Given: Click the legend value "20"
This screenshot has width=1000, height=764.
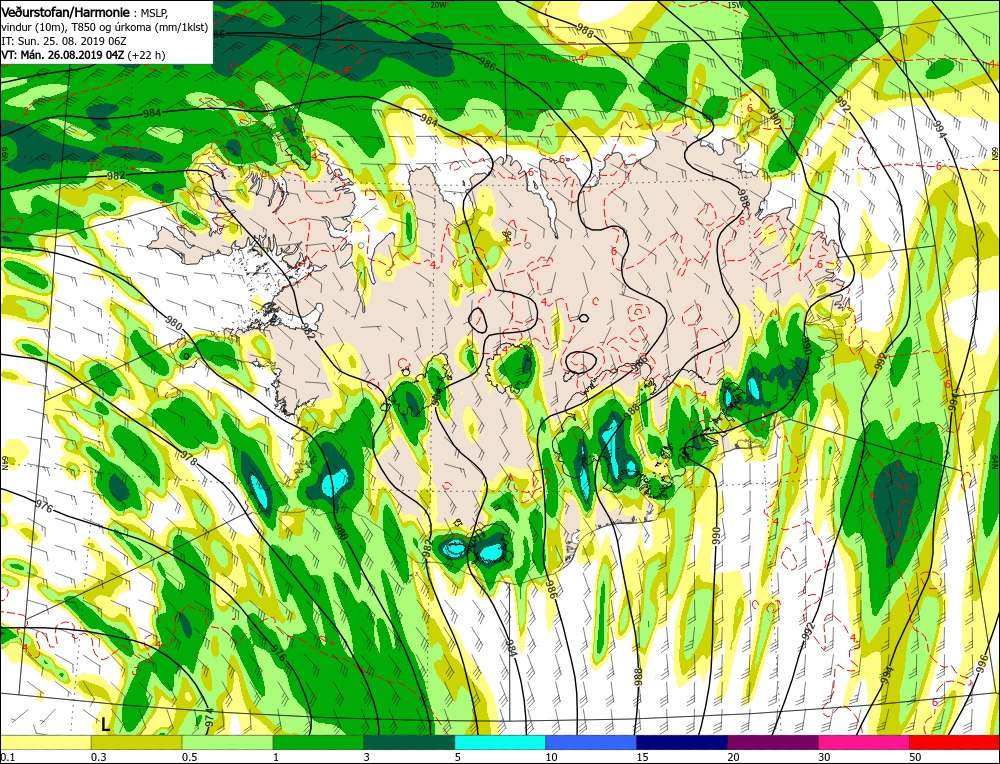Looking at the screenshot, I should click(x=733, y=757).
